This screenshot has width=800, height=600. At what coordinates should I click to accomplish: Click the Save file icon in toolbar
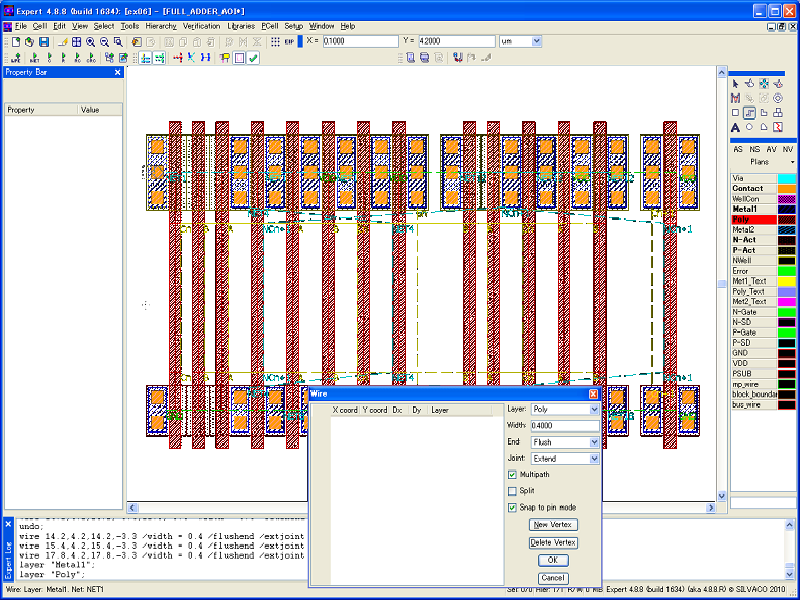(x=44, y=42)
